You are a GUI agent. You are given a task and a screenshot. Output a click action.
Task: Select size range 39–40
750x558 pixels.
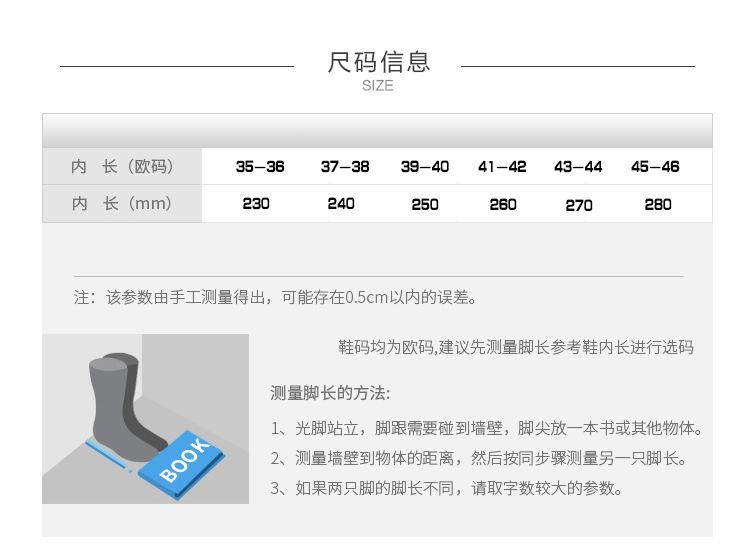[x=425, y=166]
